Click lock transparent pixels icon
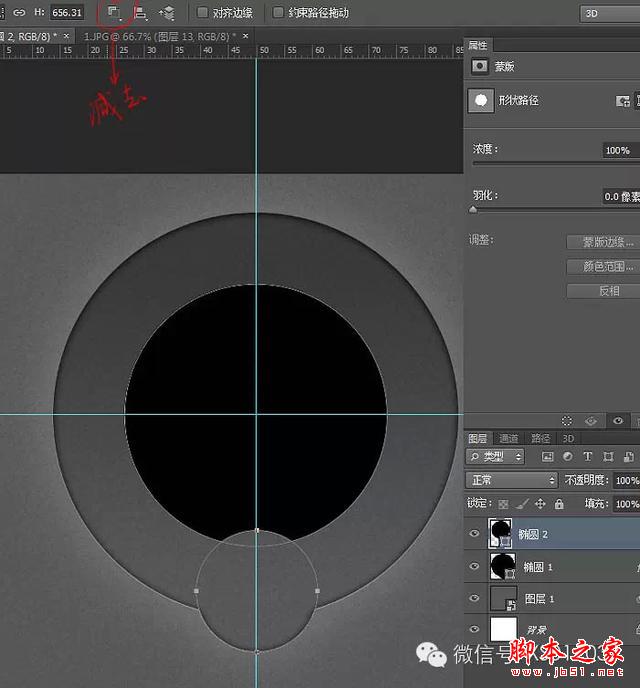This screenshot has height=688, width=640. click(504, 504)
